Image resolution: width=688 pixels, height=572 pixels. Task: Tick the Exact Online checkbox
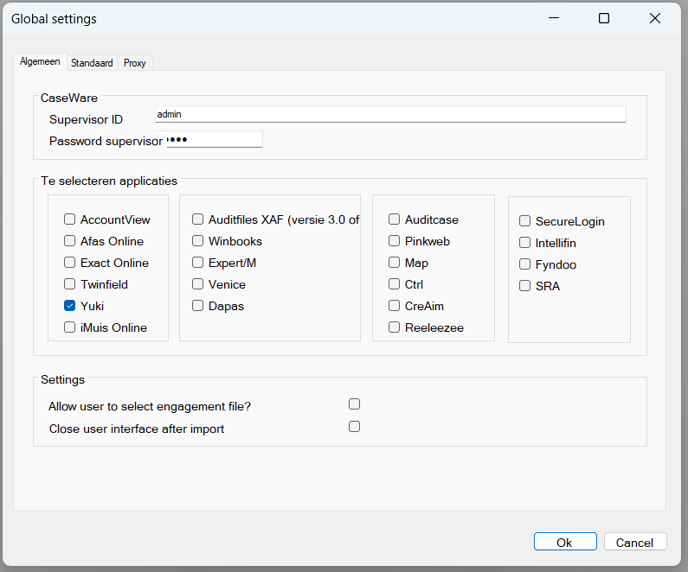point(70,262)
